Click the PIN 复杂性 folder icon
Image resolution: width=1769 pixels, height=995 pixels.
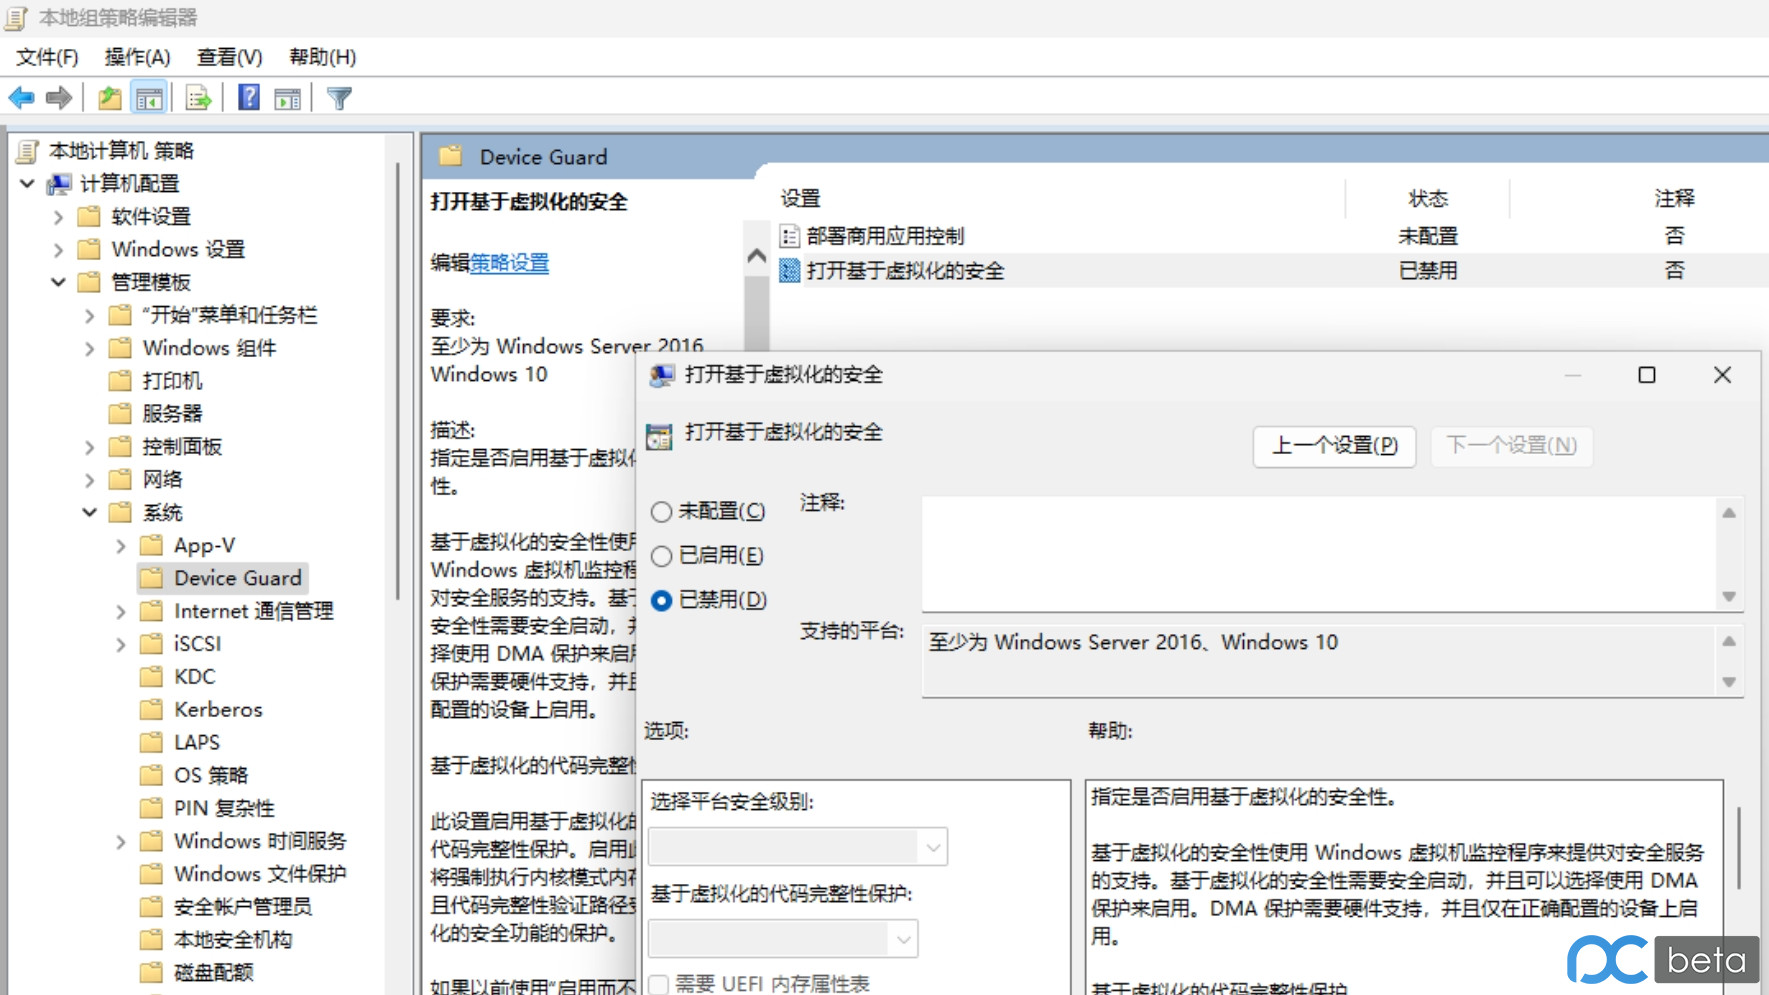(151, 808)
